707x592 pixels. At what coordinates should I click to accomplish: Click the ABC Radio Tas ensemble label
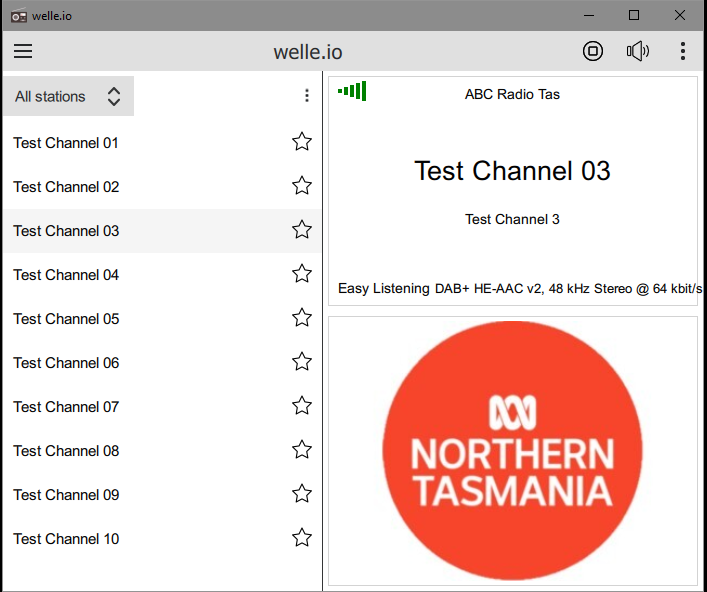(512, 94)
